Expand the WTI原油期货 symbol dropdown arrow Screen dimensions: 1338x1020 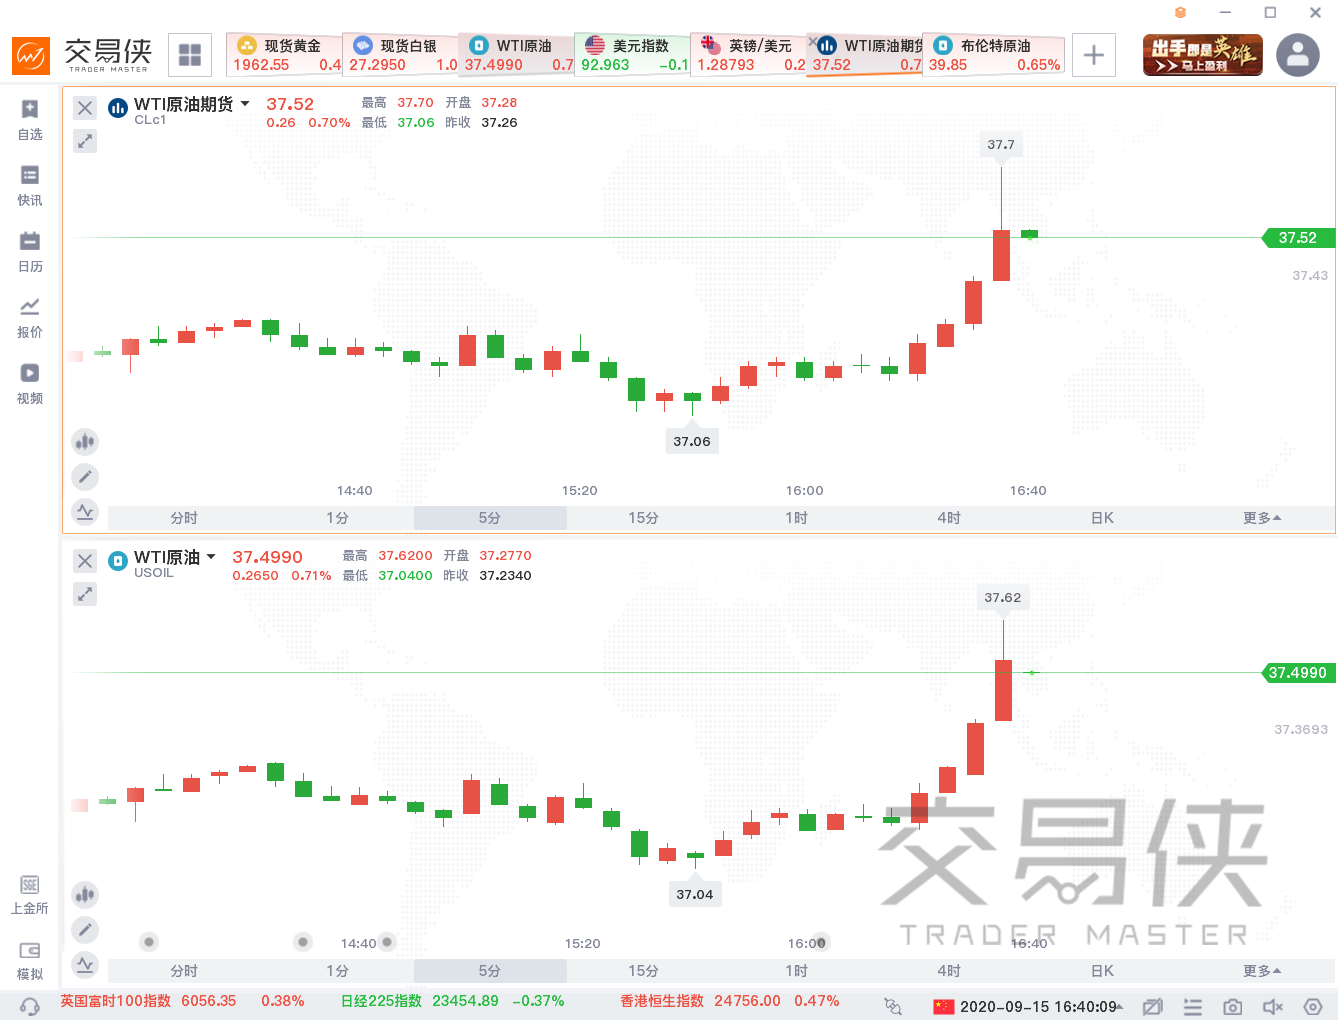coord(245,104)
